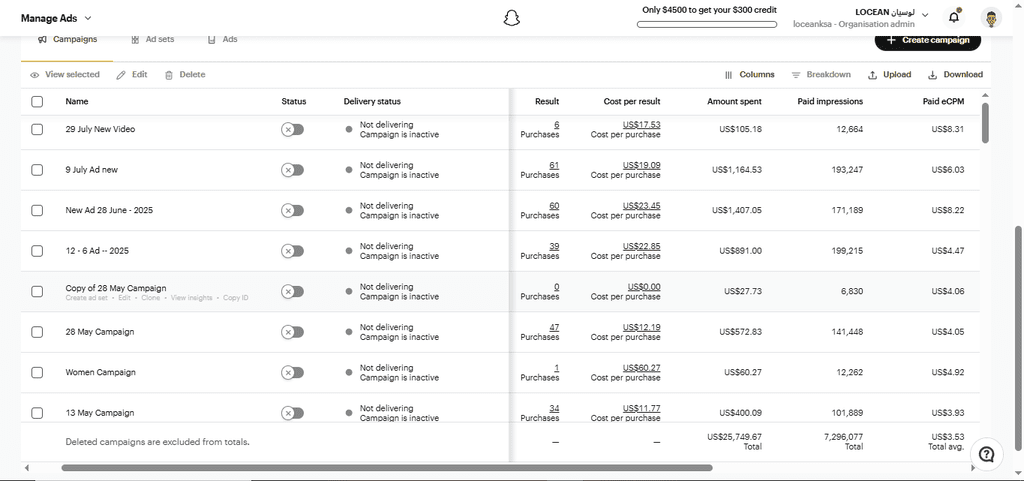Image resolution: width=1024 pixels, height=481 pixels.
Task: Select Copy of 28 May Campaign checkbox
Action: pos(37,291)
